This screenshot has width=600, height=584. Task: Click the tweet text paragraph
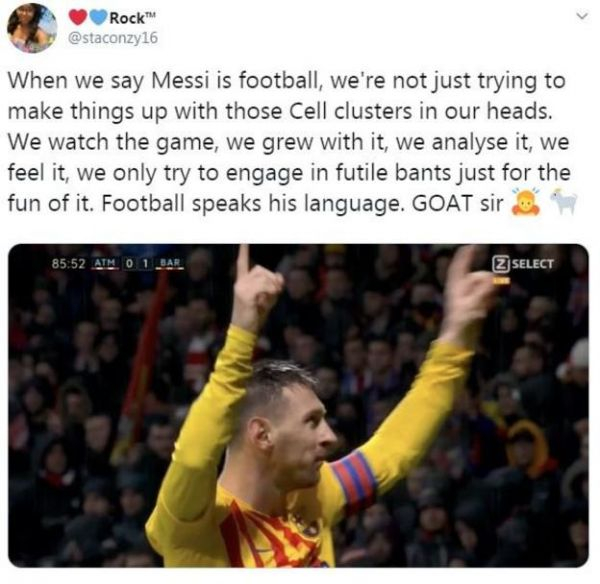click(290, 142)
